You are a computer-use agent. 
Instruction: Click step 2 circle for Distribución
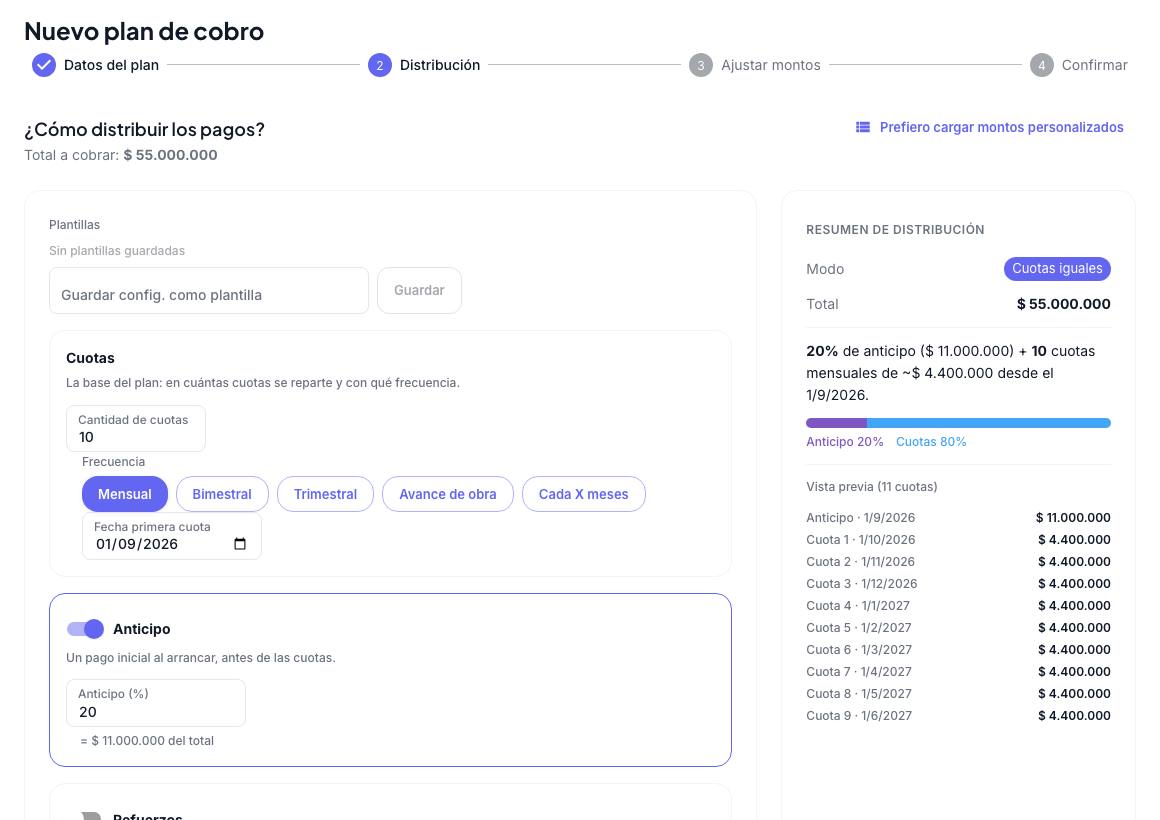[x=380, y=65]
